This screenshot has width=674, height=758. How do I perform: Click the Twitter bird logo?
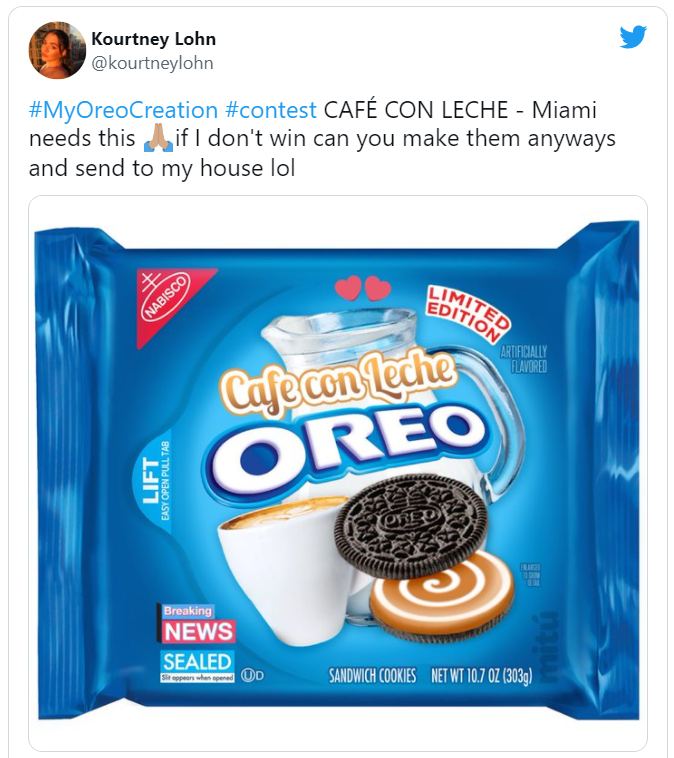pyautogui.click(x=633, y=38)
